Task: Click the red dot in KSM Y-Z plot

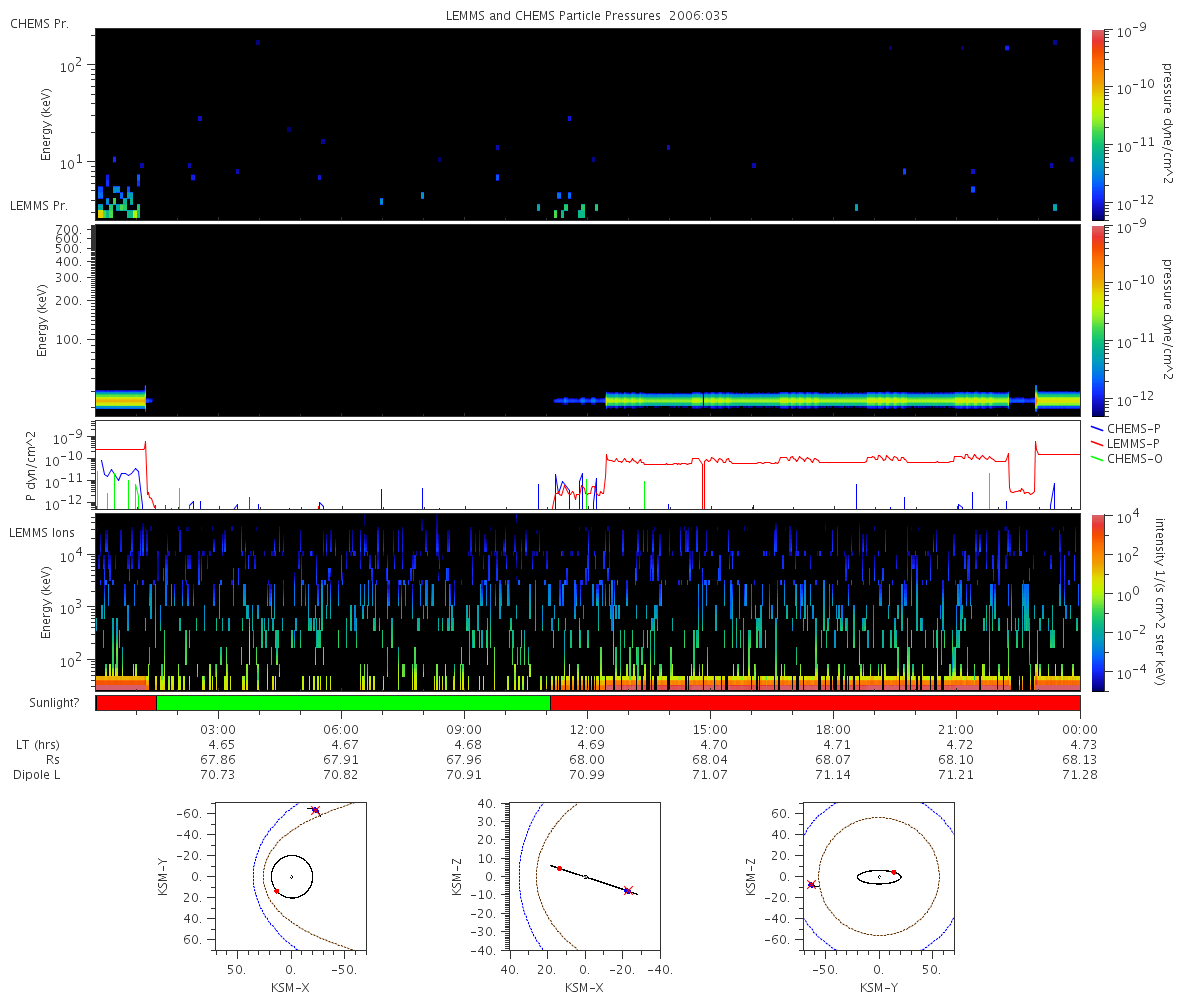Action: [894, 872]
